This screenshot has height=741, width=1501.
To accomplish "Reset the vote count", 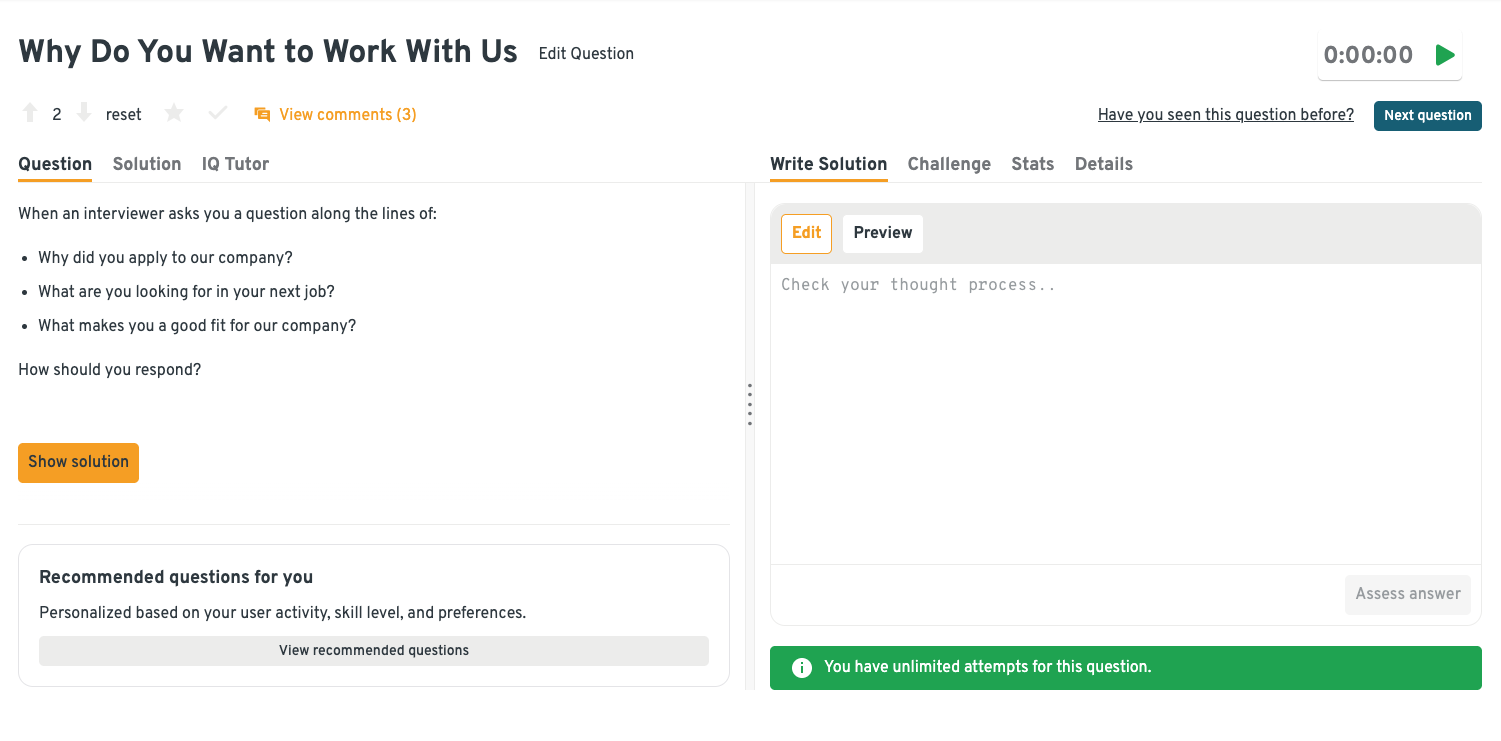I will tap(124, 115).
